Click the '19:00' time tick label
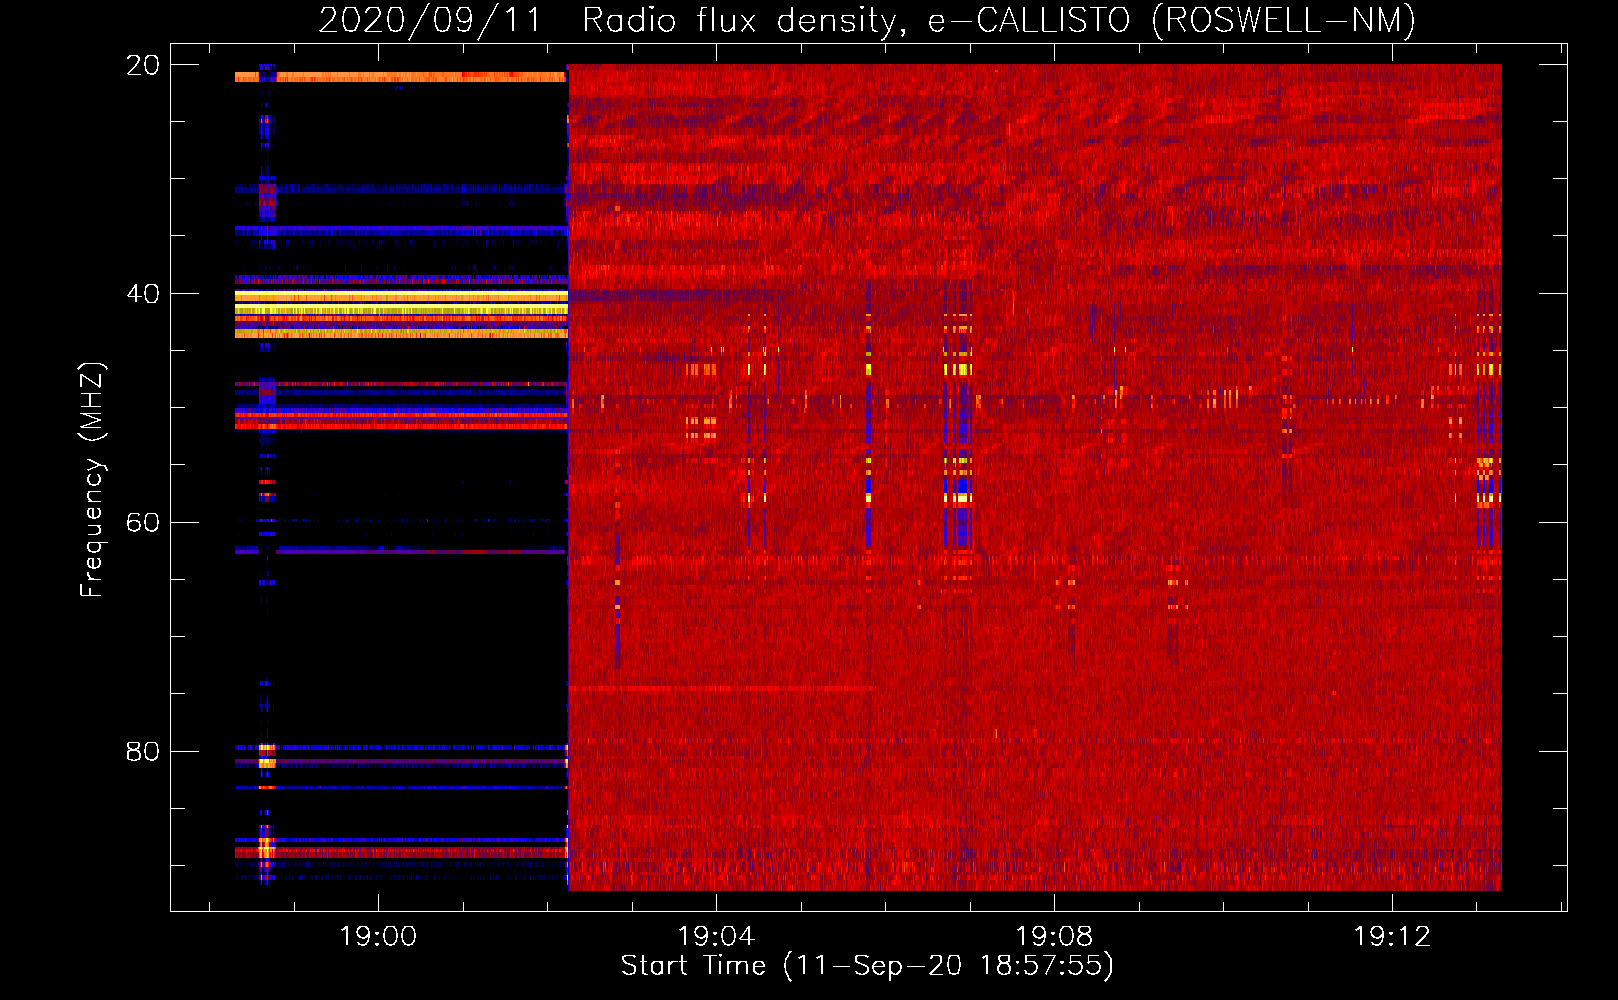Screen dimensions: 1618x1000 click(x=378, y=937)
